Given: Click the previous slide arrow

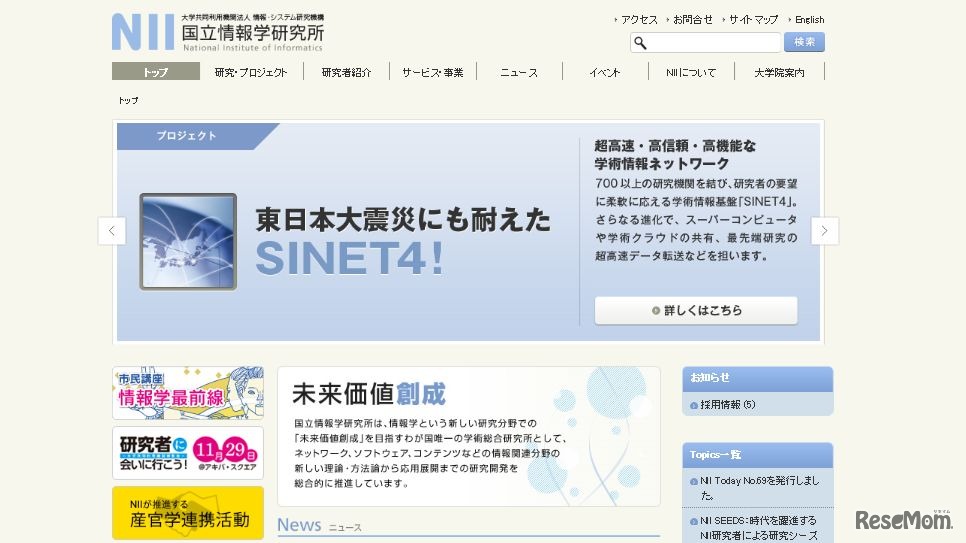Looking at the screenshot, I should point(112,231).
